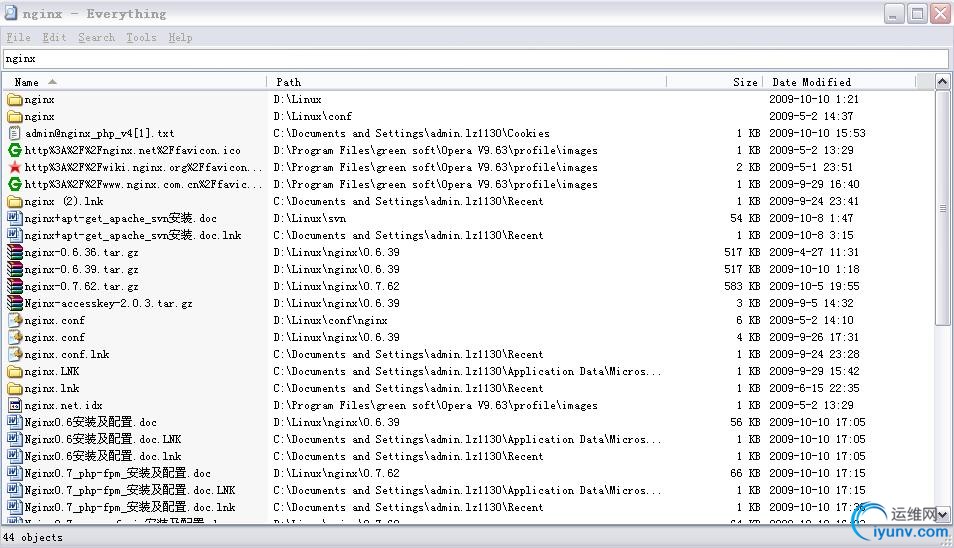The image size is (954, 548).
Task: Click Word icon of Nginx0.6安装及配置.doc.LNK
Action: pos(15,440)
